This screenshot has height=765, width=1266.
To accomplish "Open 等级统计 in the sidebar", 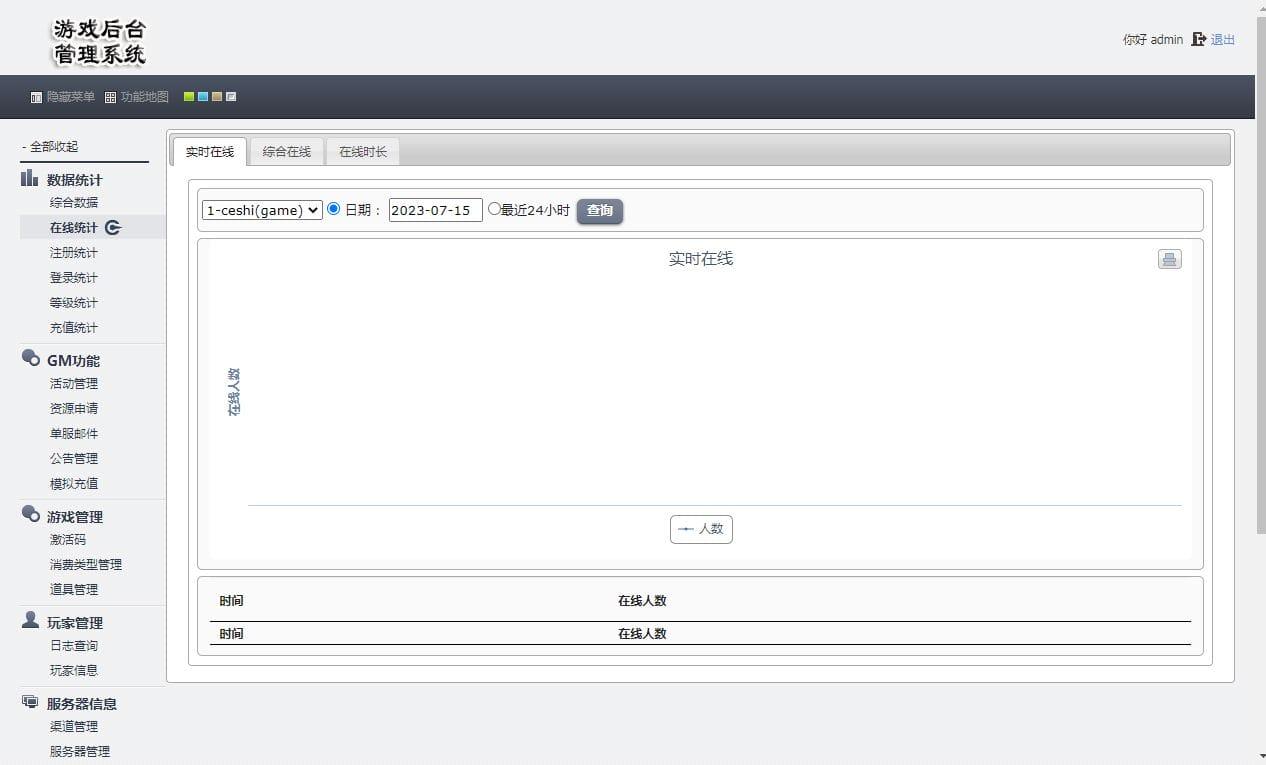I will tap(74, 303).
